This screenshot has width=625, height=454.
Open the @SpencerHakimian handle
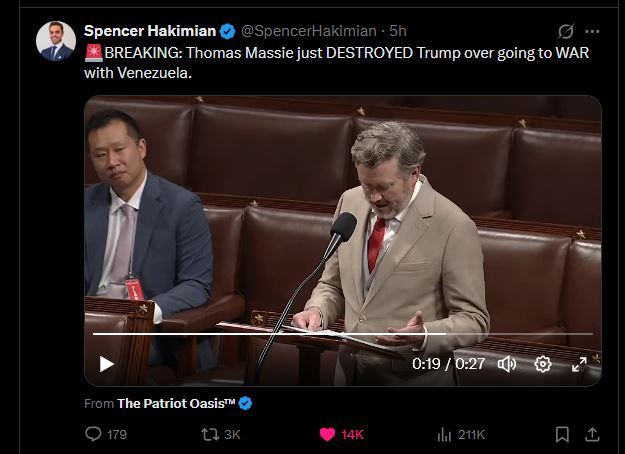(x=309, y=31)
